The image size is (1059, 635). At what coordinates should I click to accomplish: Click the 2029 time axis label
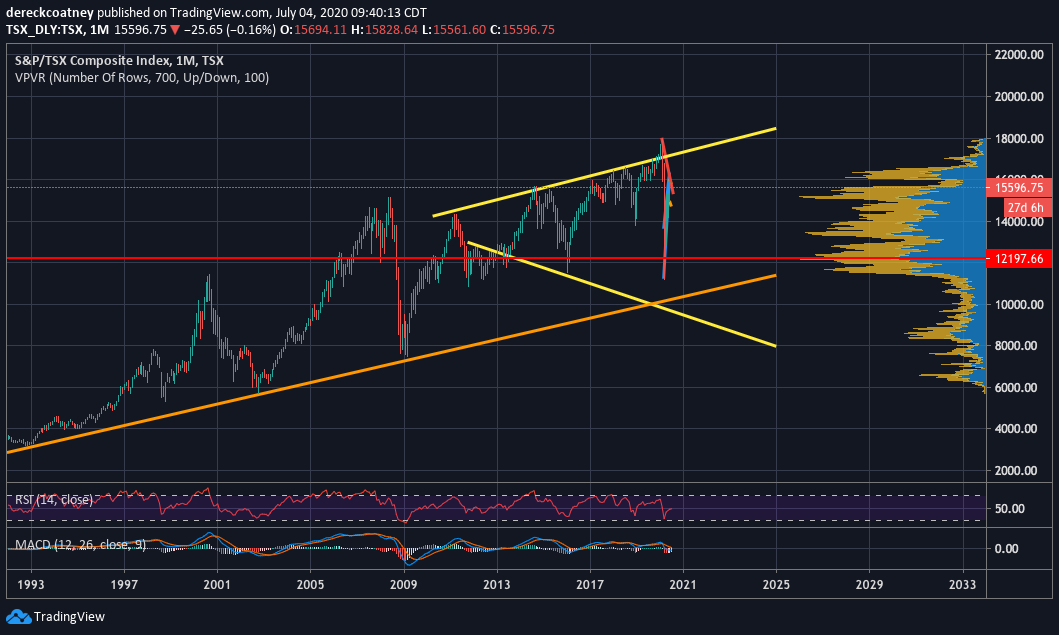point(869,584)
